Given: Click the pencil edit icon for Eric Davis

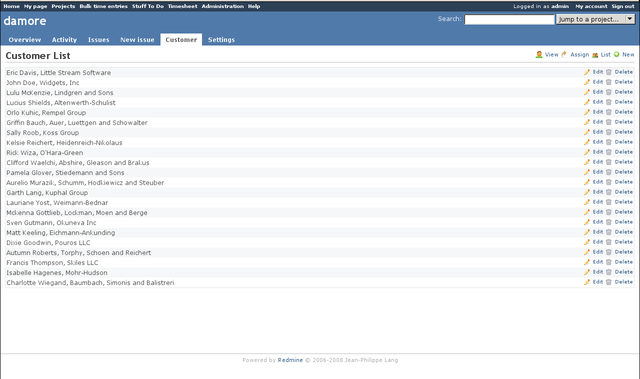Looking at the screenshot, I should point(587,72).
